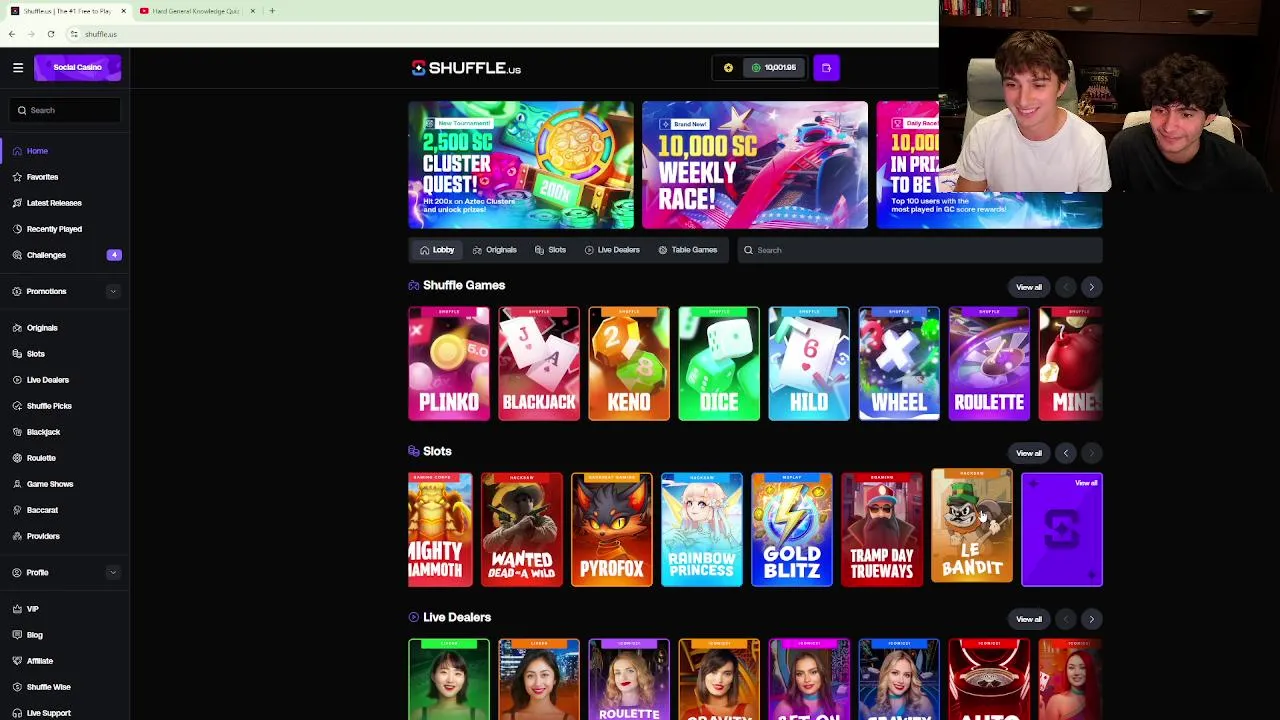
Task: Switch to the Live Dealers tab
Action: 612,250
